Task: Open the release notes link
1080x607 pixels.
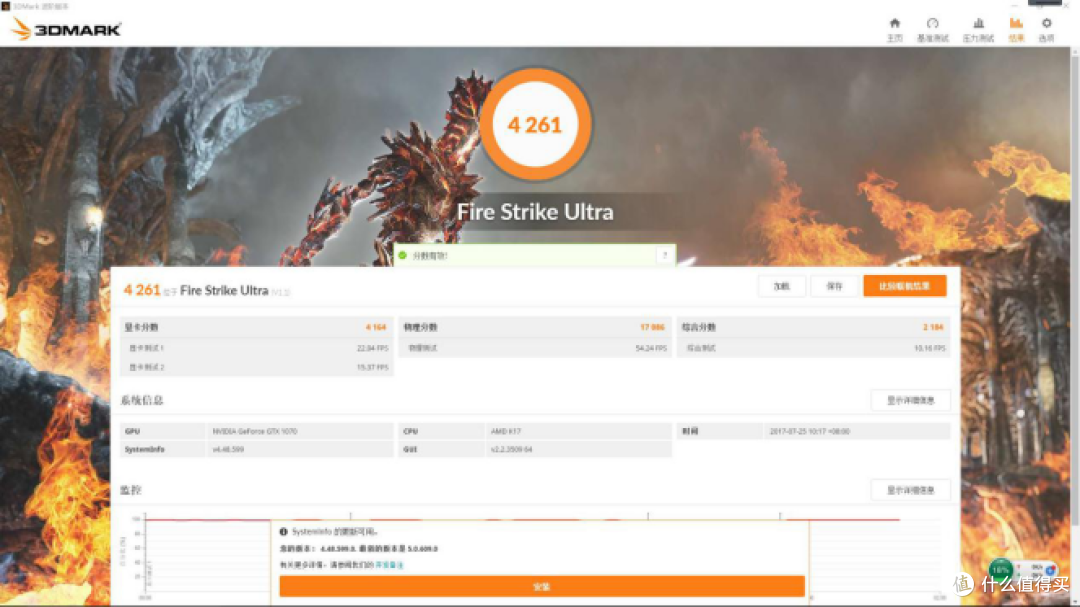Action: point(389,565)
